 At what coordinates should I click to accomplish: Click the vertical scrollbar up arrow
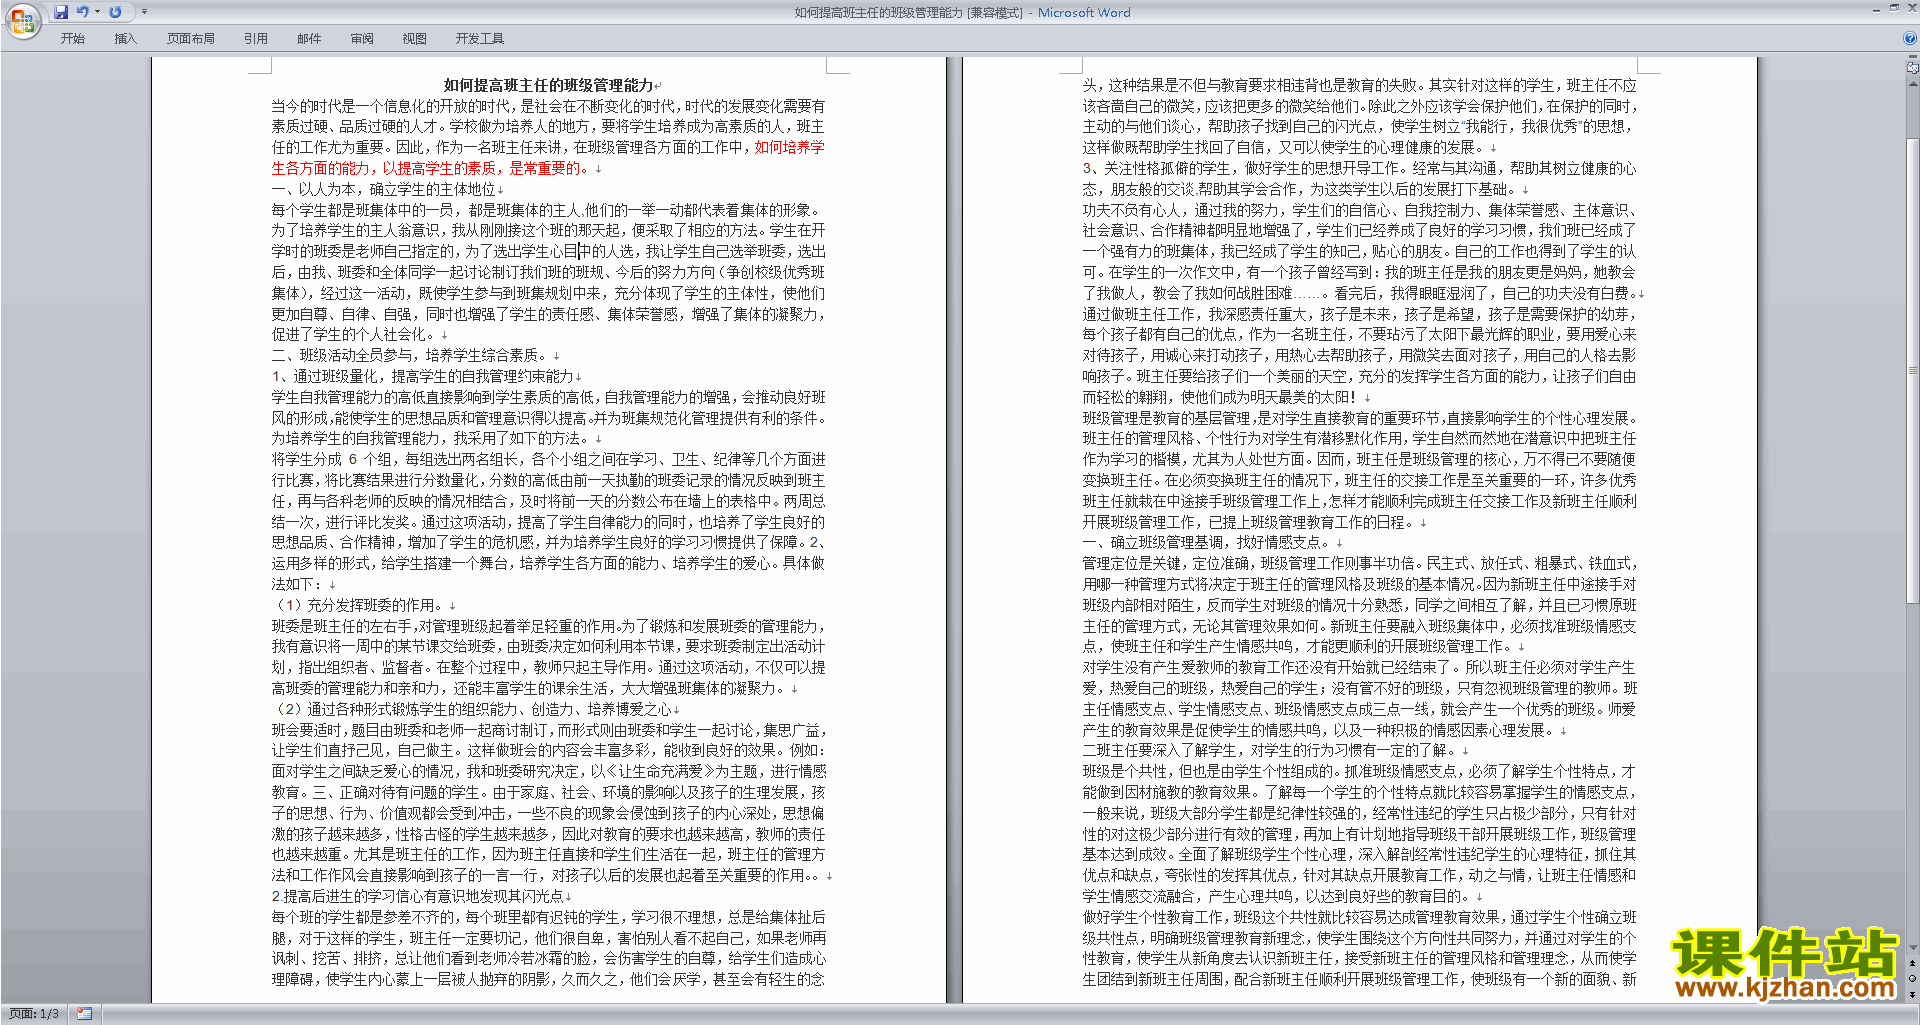pyautogui.click(x=1913, y=84)
